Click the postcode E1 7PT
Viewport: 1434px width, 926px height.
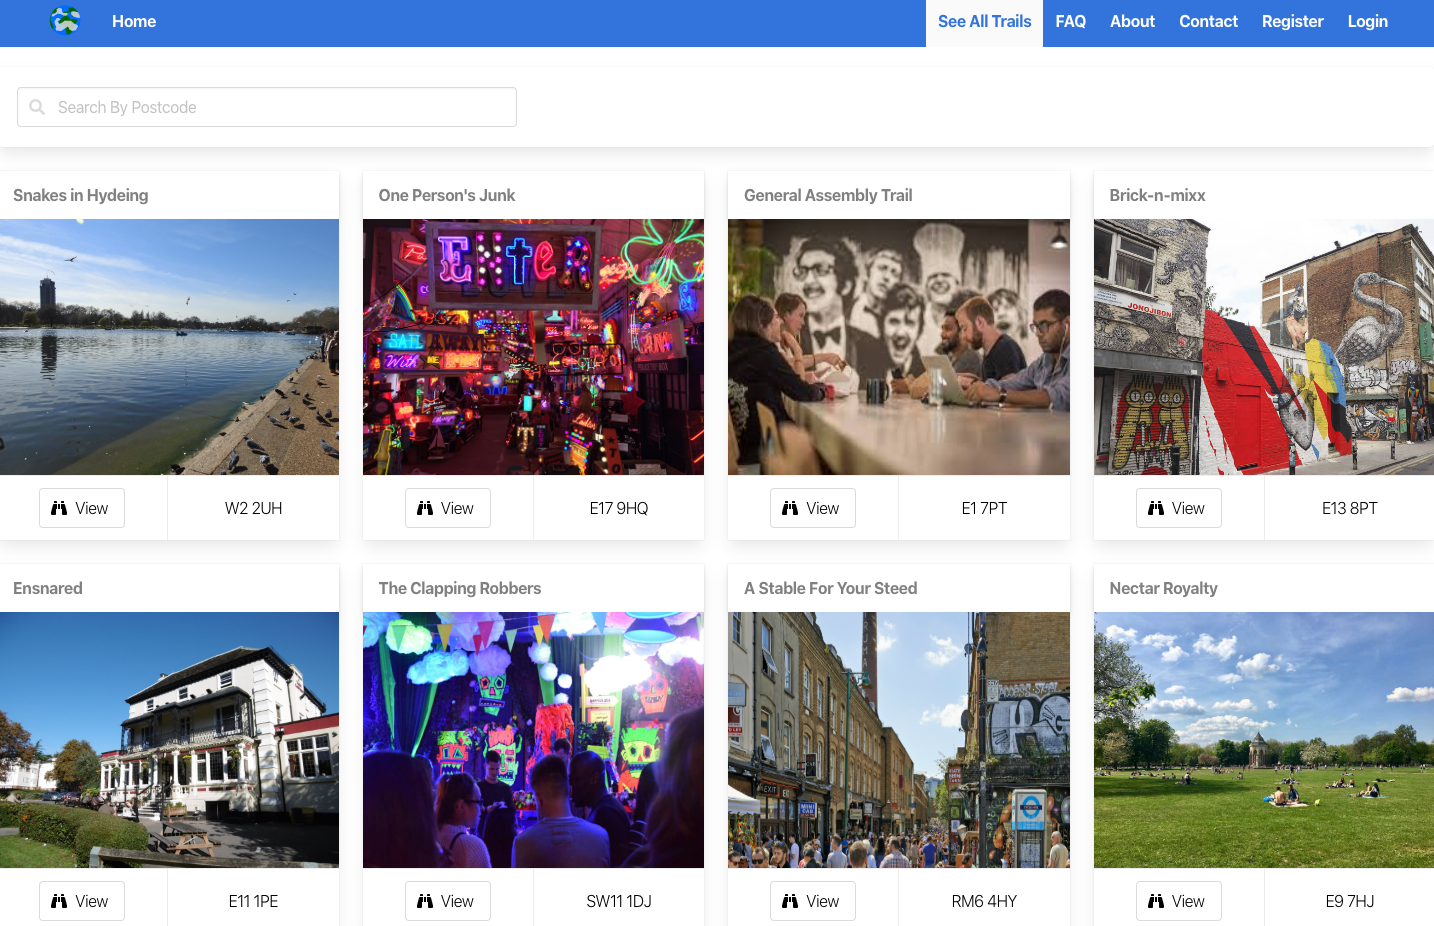click(984, 508)
